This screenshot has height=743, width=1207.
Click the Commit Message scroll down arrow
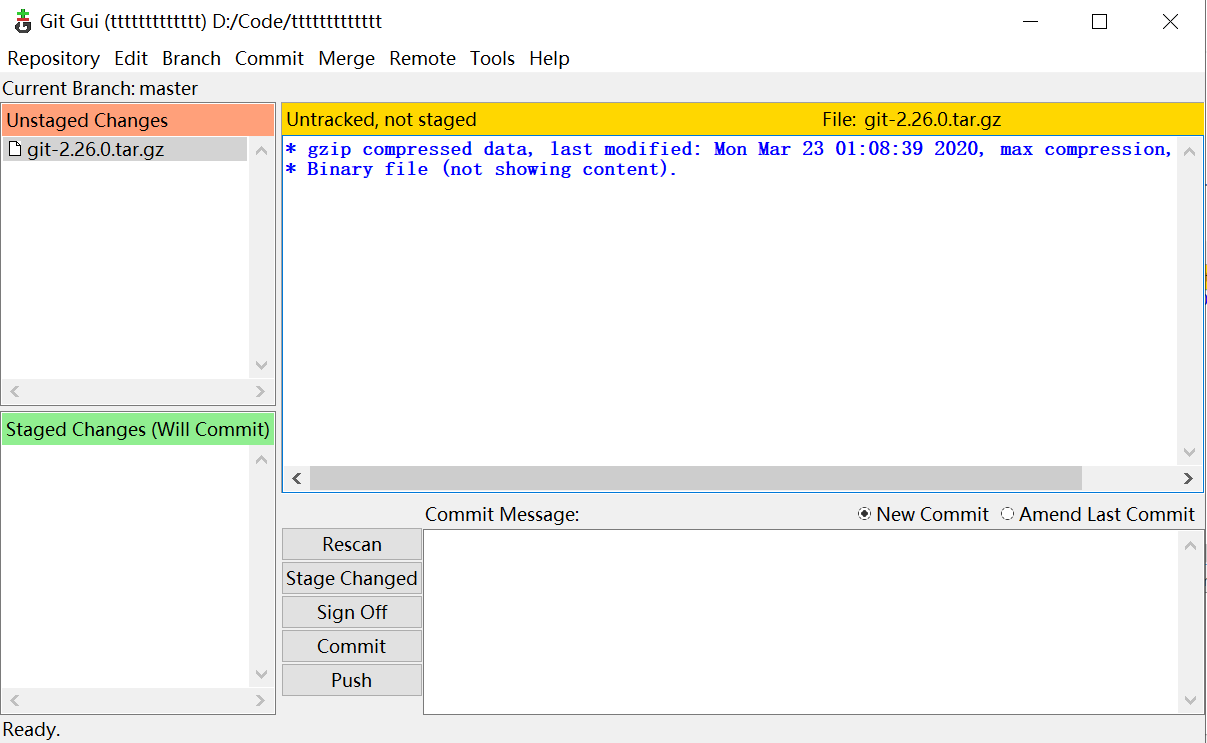pos(1190,700)
